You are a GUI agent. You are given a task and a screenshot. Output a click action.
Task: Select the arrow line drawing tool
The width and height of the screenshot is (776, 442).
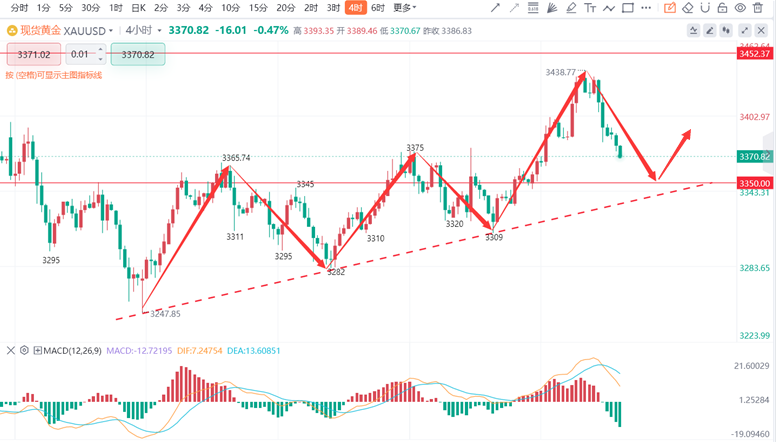pyautogui.click(x=495, y=8)
